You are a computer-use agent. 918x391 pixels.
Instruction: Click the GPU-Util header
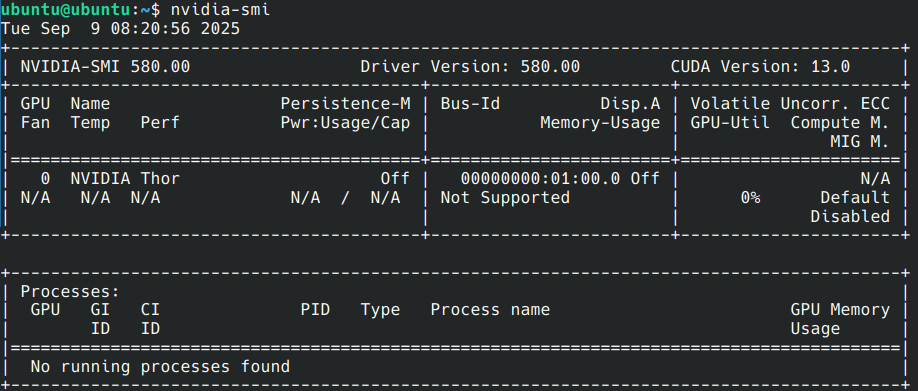point(731,122)
